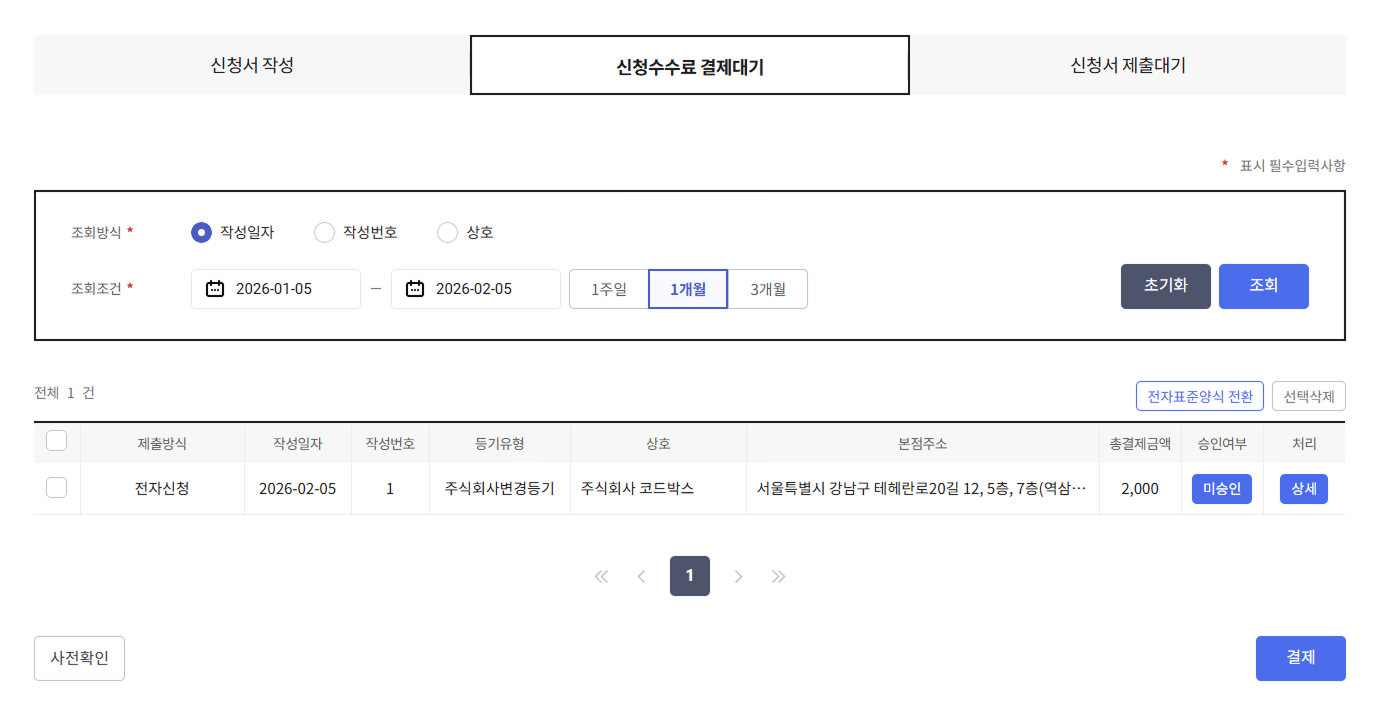The width and height of the screenshot is (1386, 725).
Task: Check the select-all checkbox in table header
Action: point(56,441)
